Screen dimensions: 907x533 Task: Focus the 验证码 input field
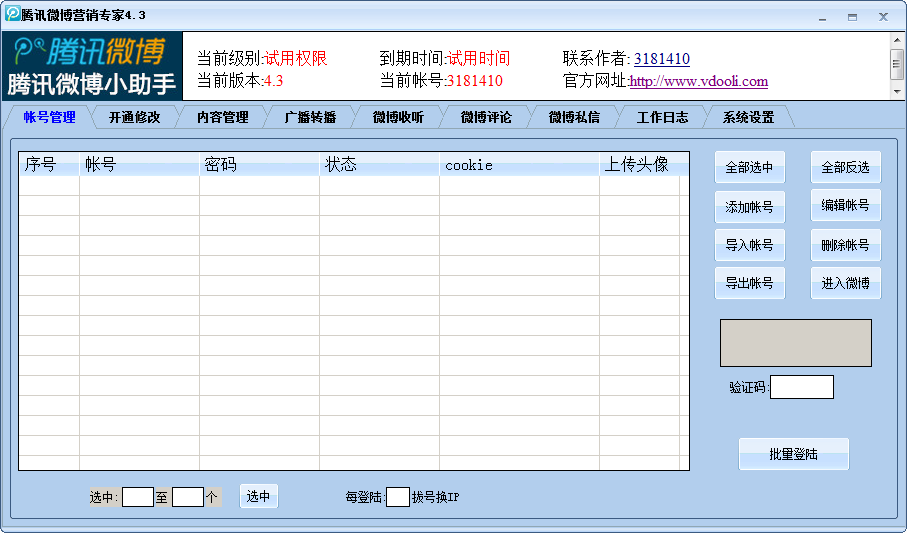(x=802, y=387)
